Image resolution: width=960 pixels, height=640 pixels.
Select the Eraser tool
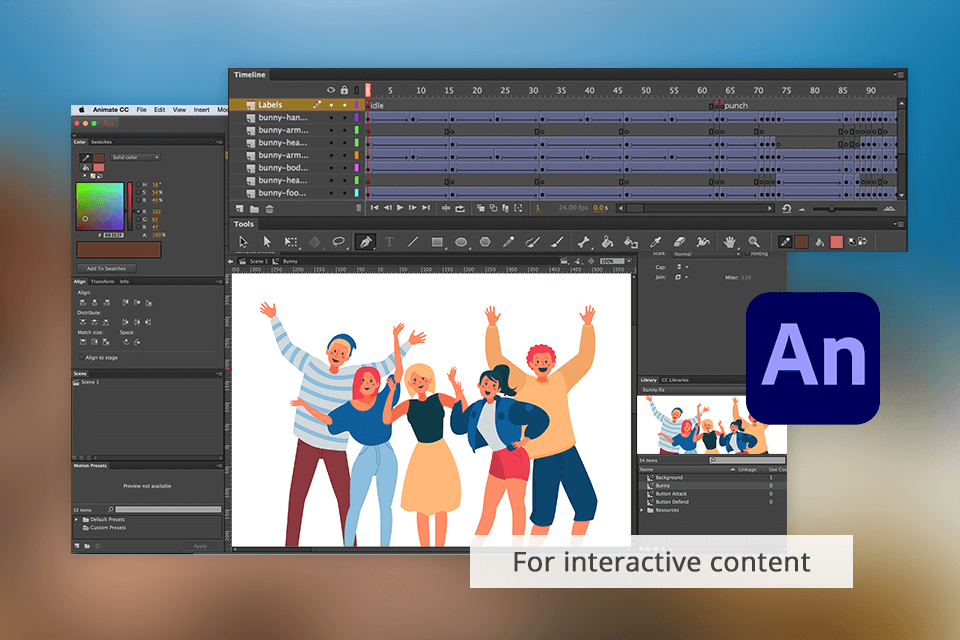coord(679,242)
